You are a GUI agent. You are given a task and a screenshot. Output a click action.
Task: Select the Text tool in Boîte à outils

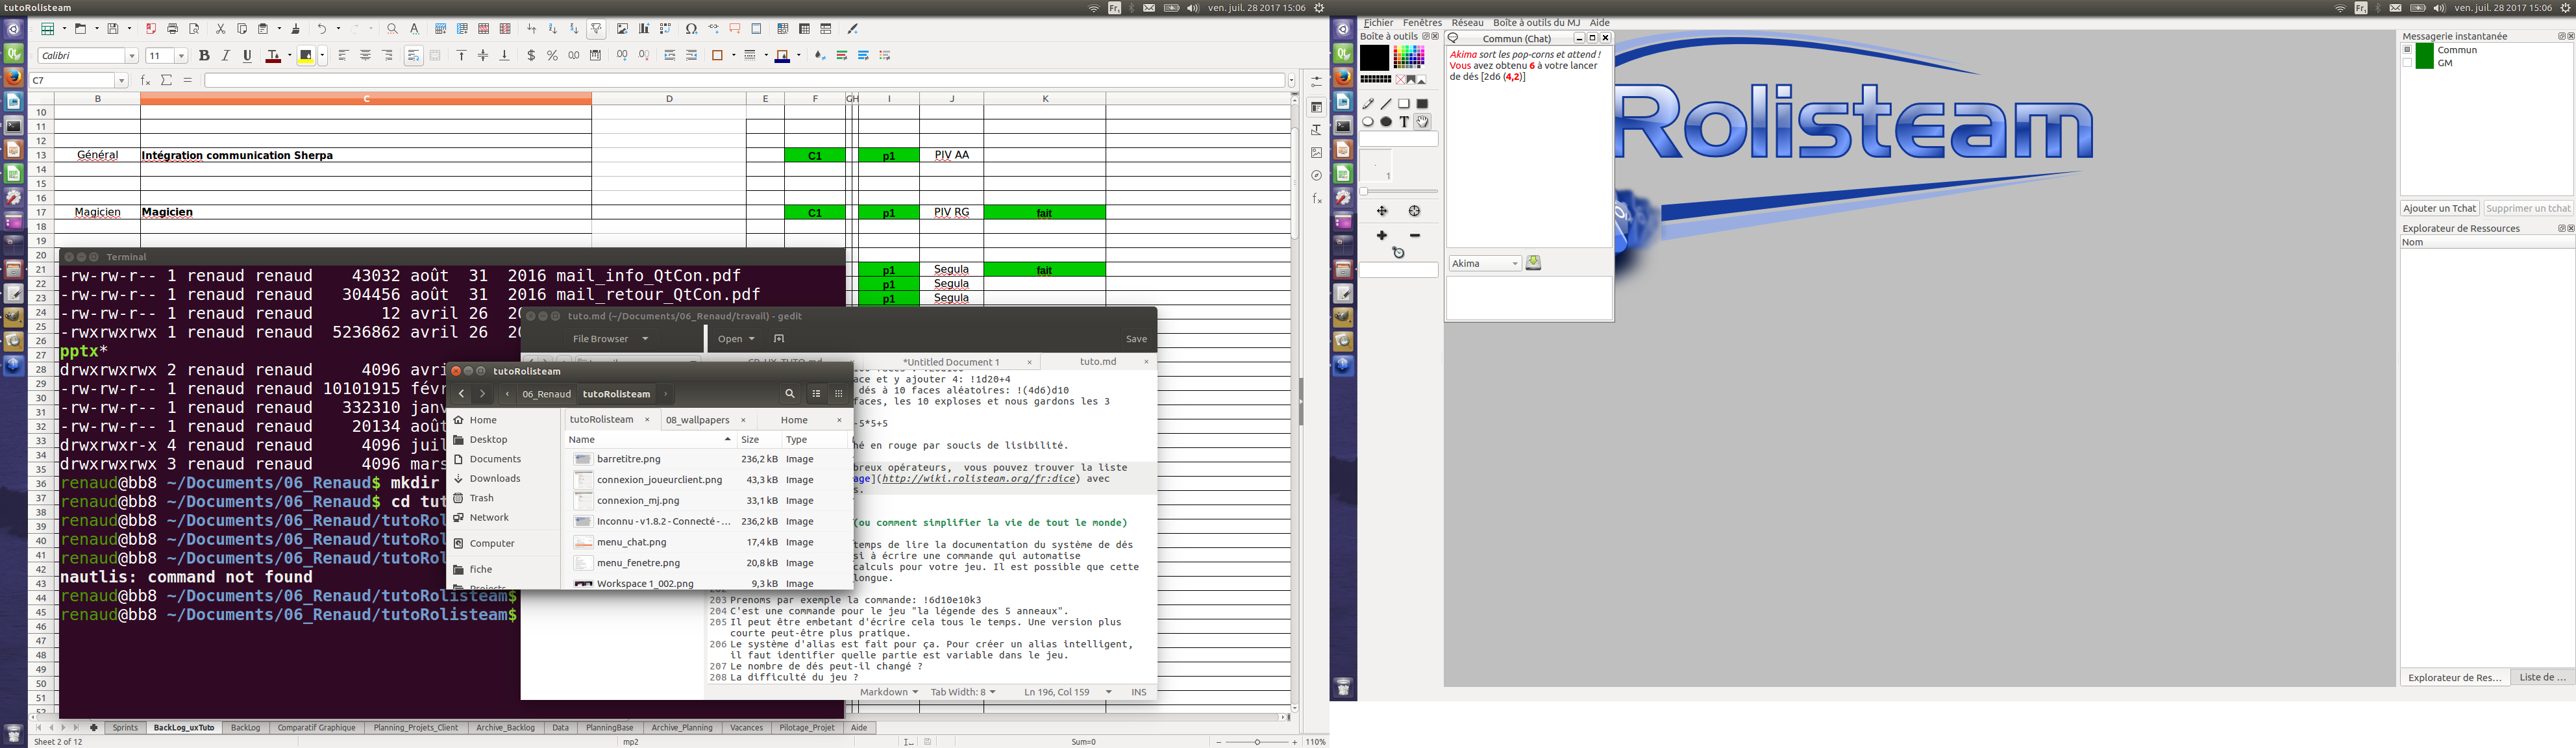coord(1404,122)
